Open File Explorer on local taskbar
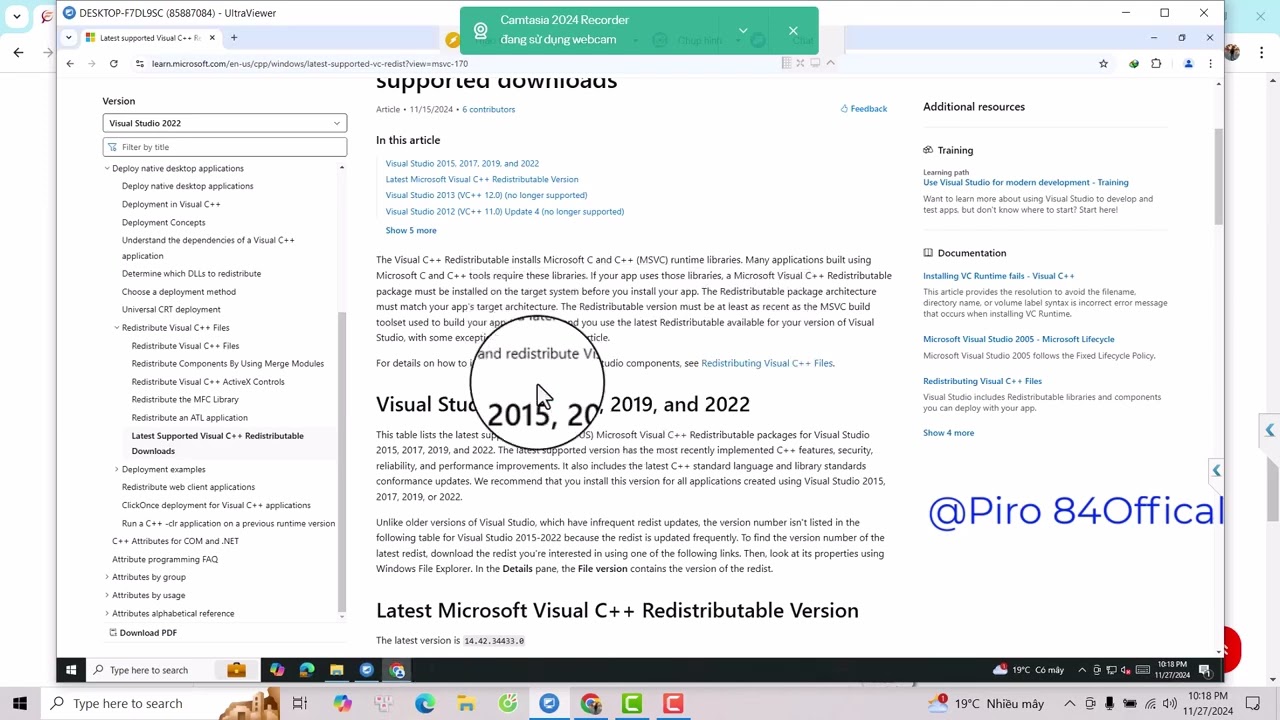This screenshot has height=720, width=1280. click(466, 703)
